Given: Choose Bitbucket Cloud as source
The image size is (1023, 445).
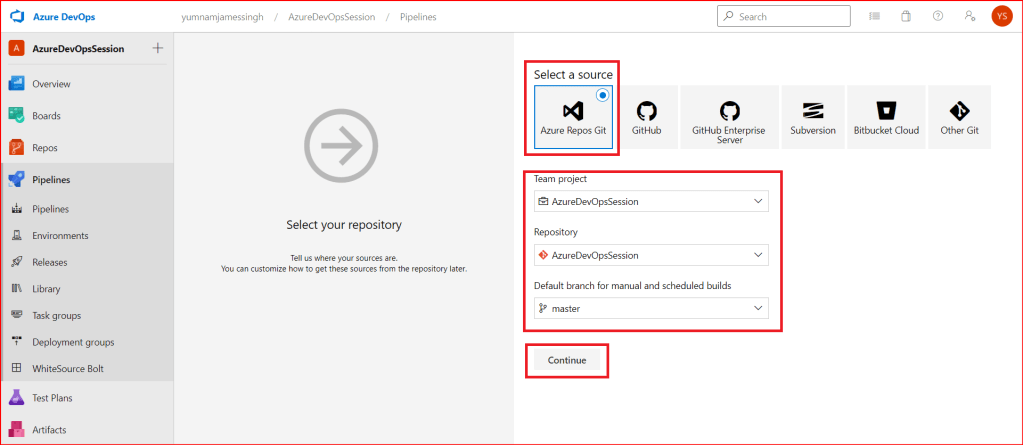Looking at the screenshot, I should point(886,117).
